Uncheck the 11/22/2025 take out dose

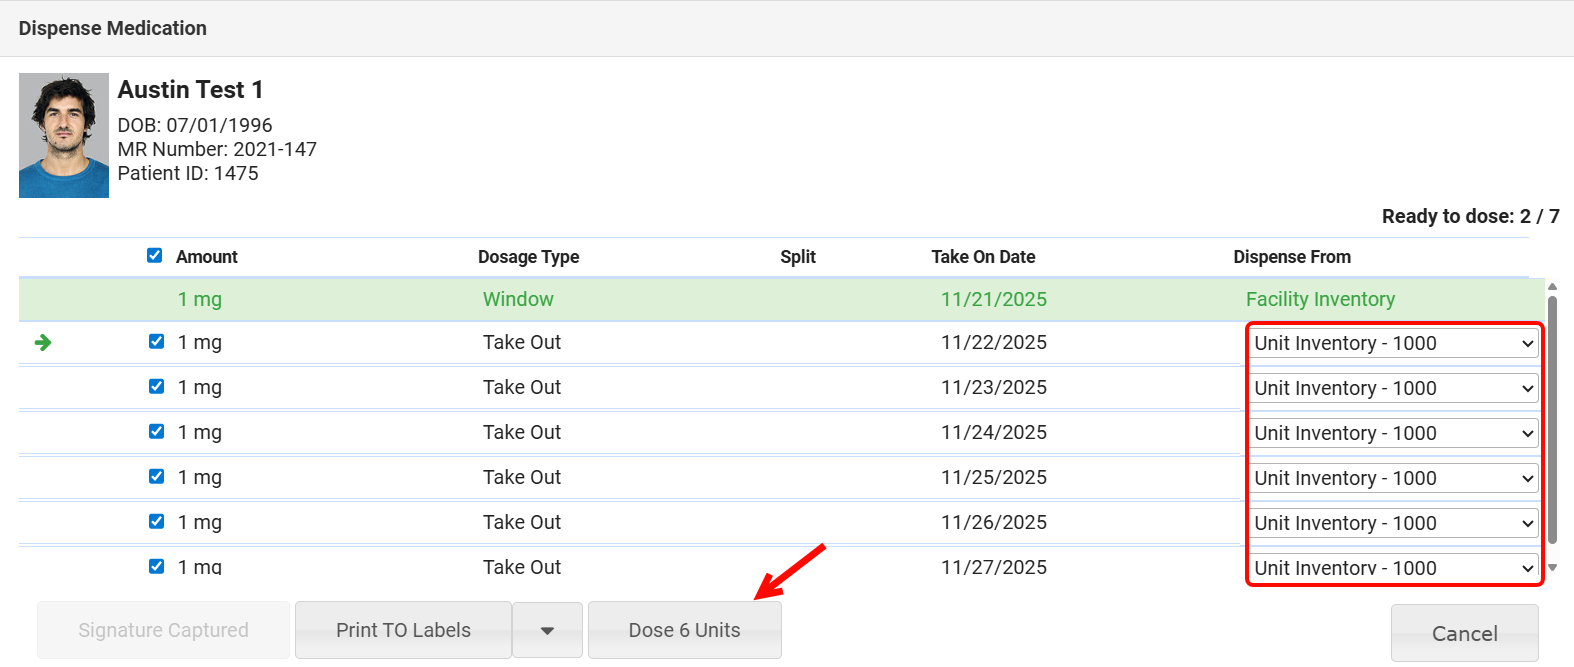pos(157,342)
